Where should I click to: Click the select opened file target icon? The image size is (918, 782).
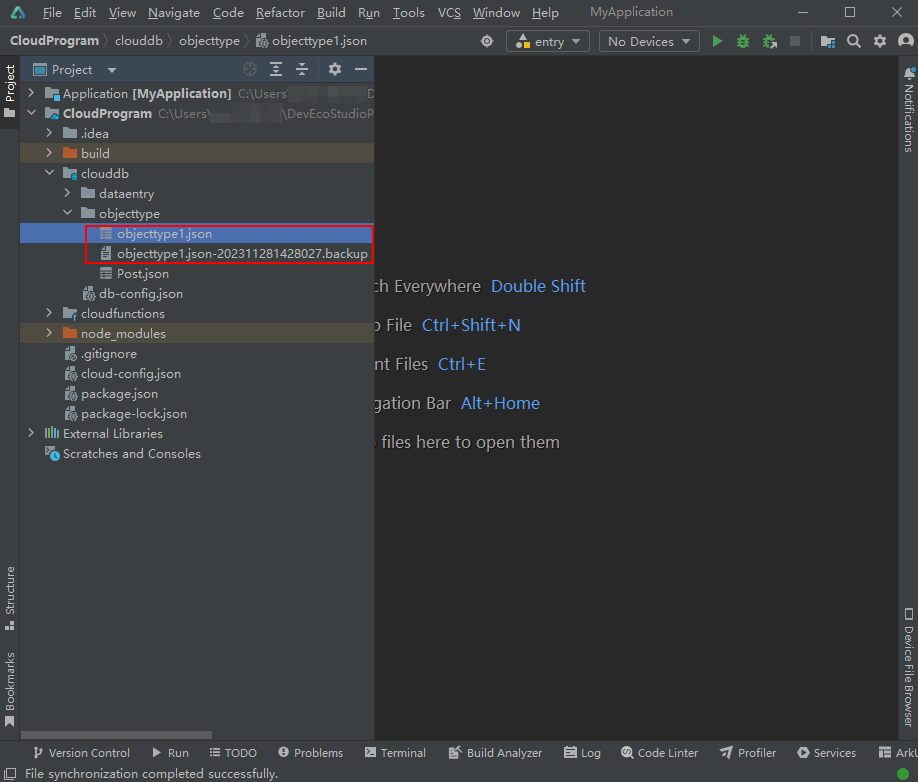pyautogui.click(x=250, y=69)
